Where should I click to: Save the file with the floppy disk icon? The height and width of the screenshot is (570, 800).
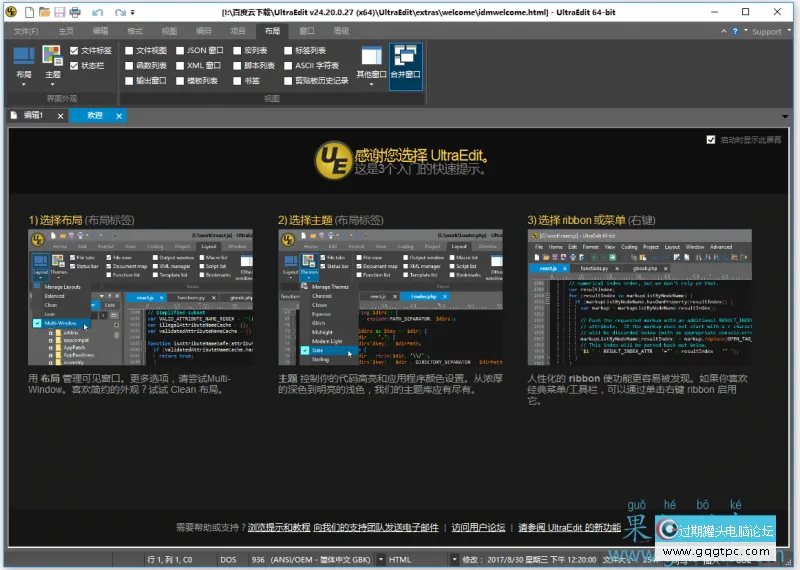click(60, 11)
